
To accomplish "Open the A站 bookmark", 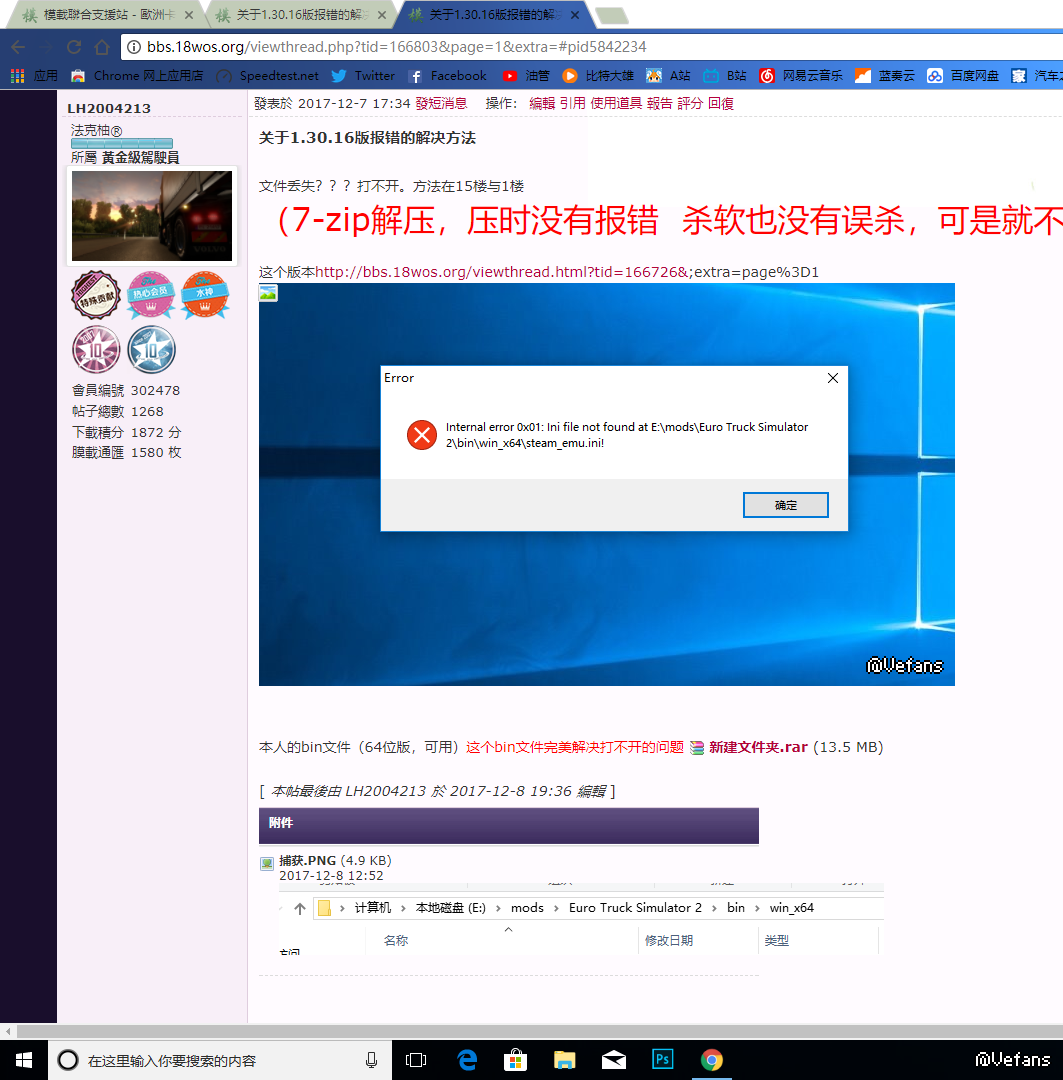I will (668, 76).
